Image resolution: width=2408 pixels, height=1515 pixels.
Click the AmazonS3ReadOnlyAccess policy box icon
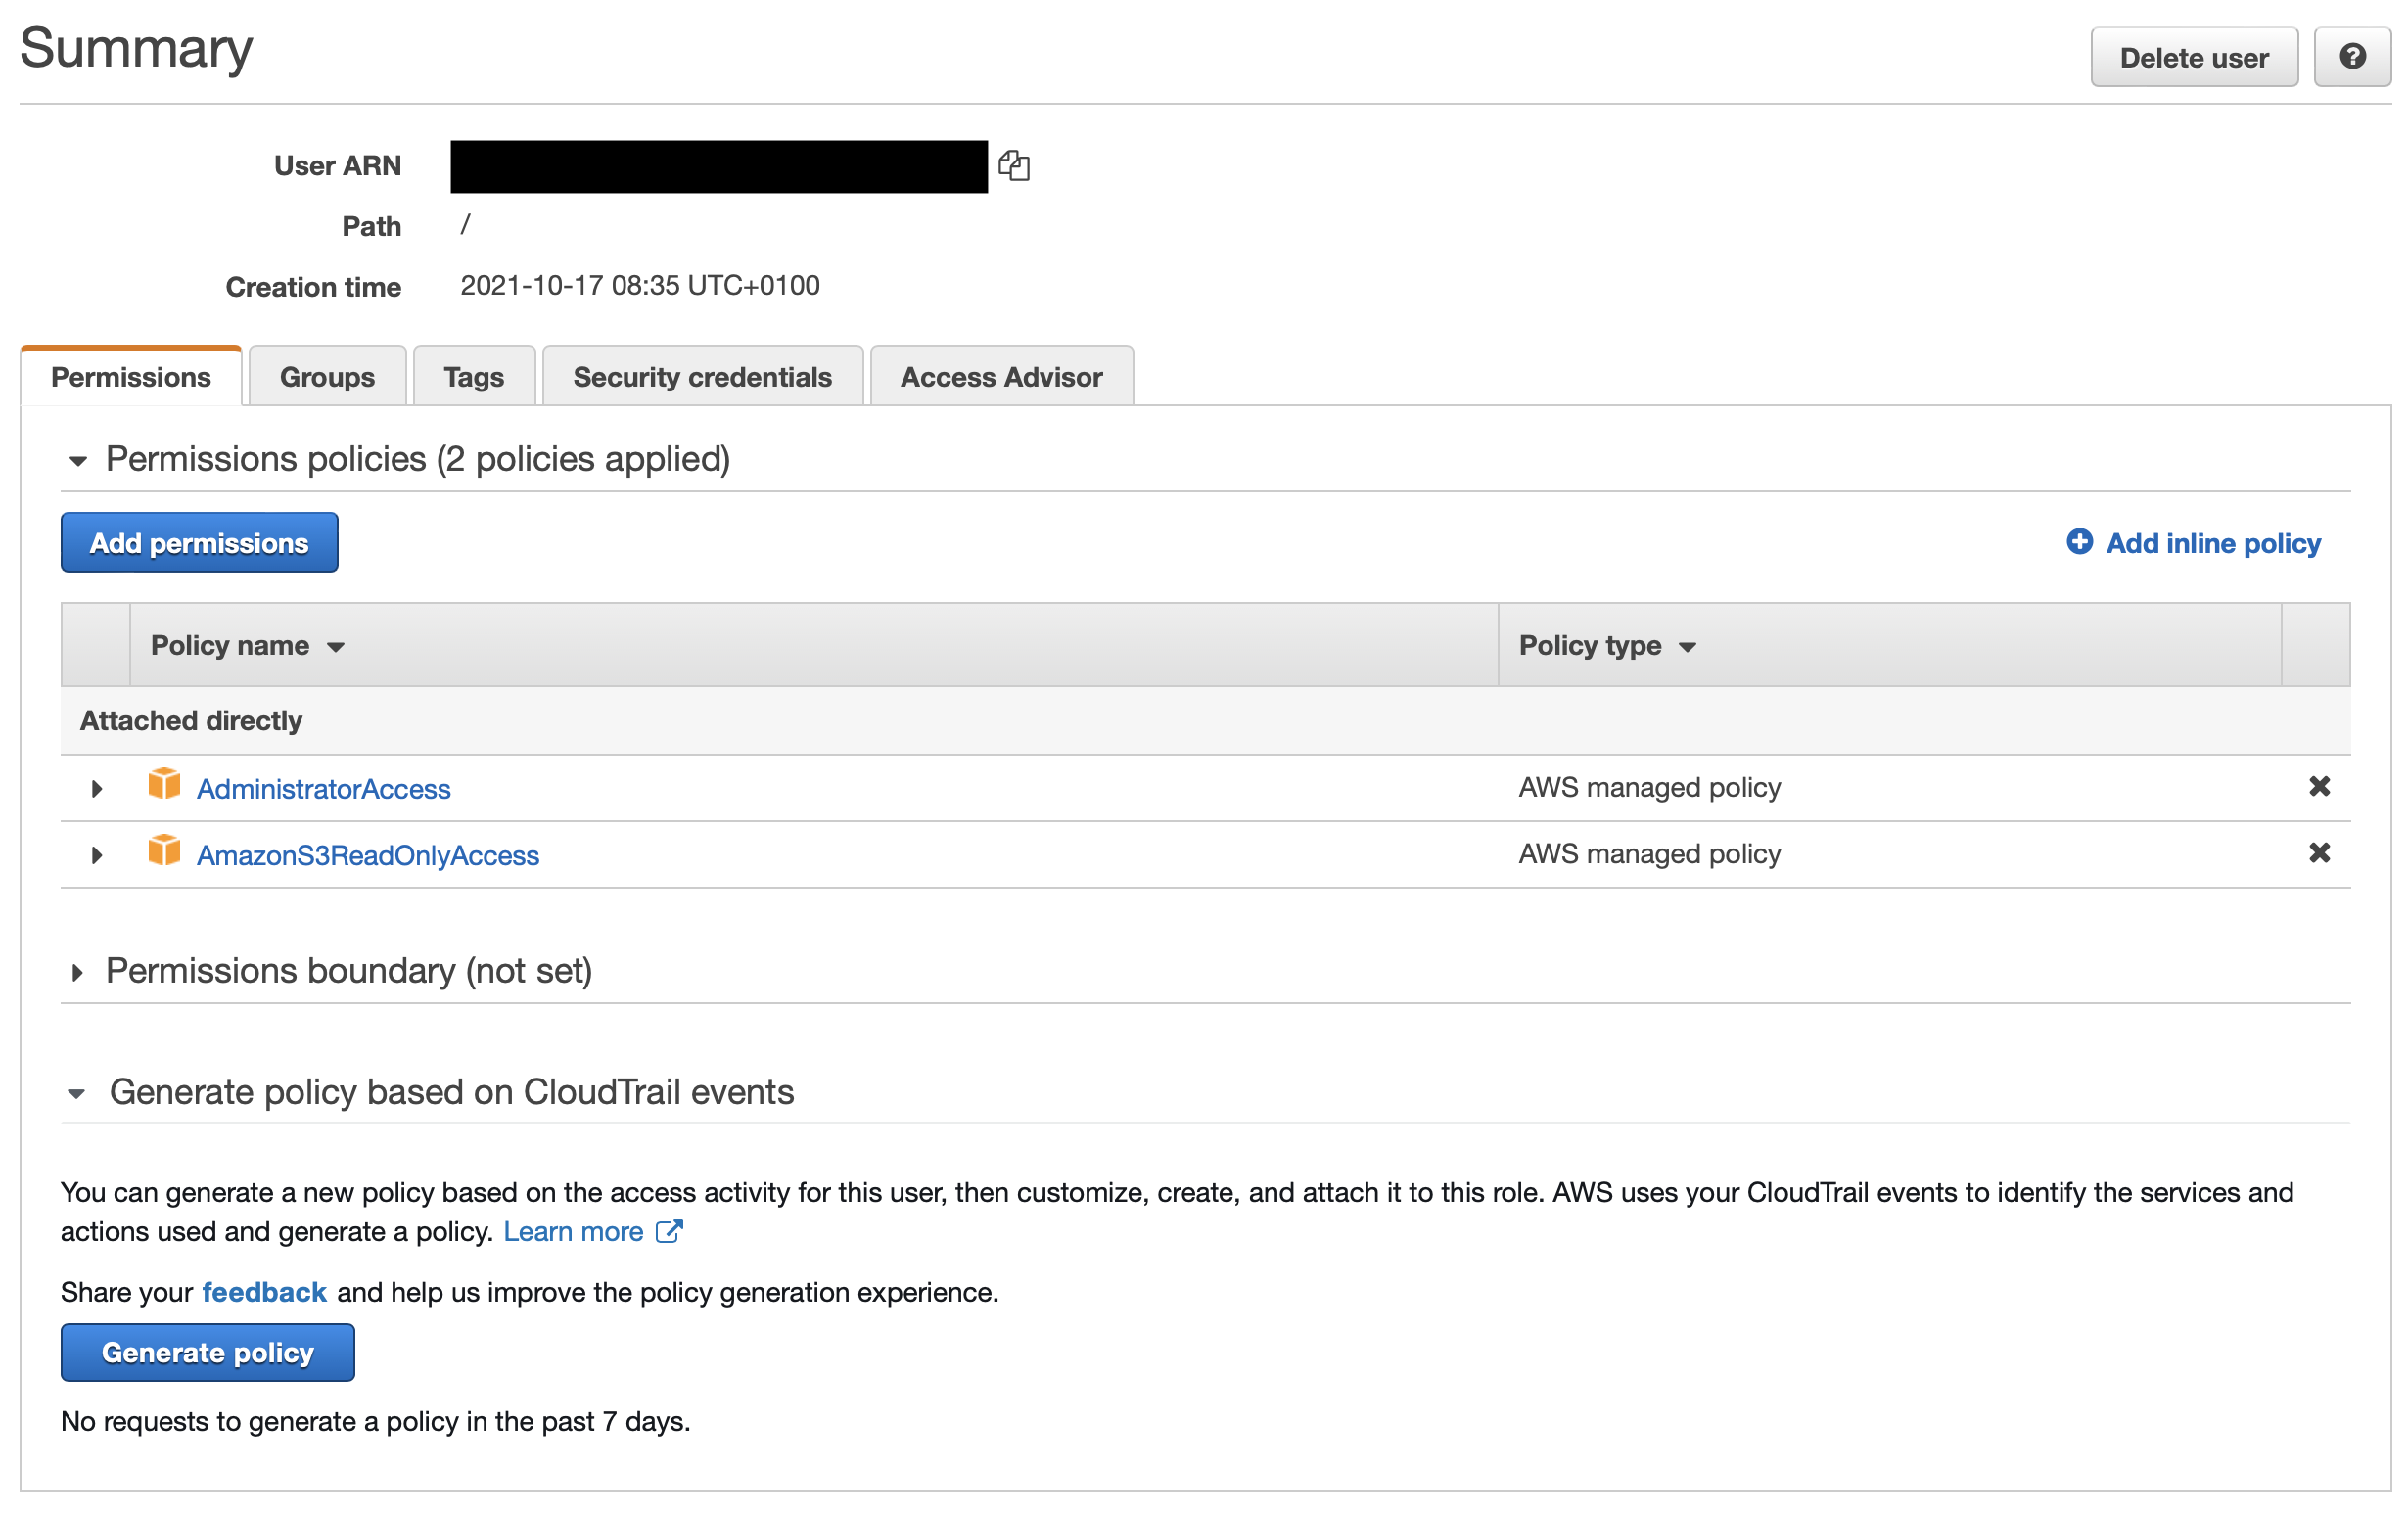[164, 852]
